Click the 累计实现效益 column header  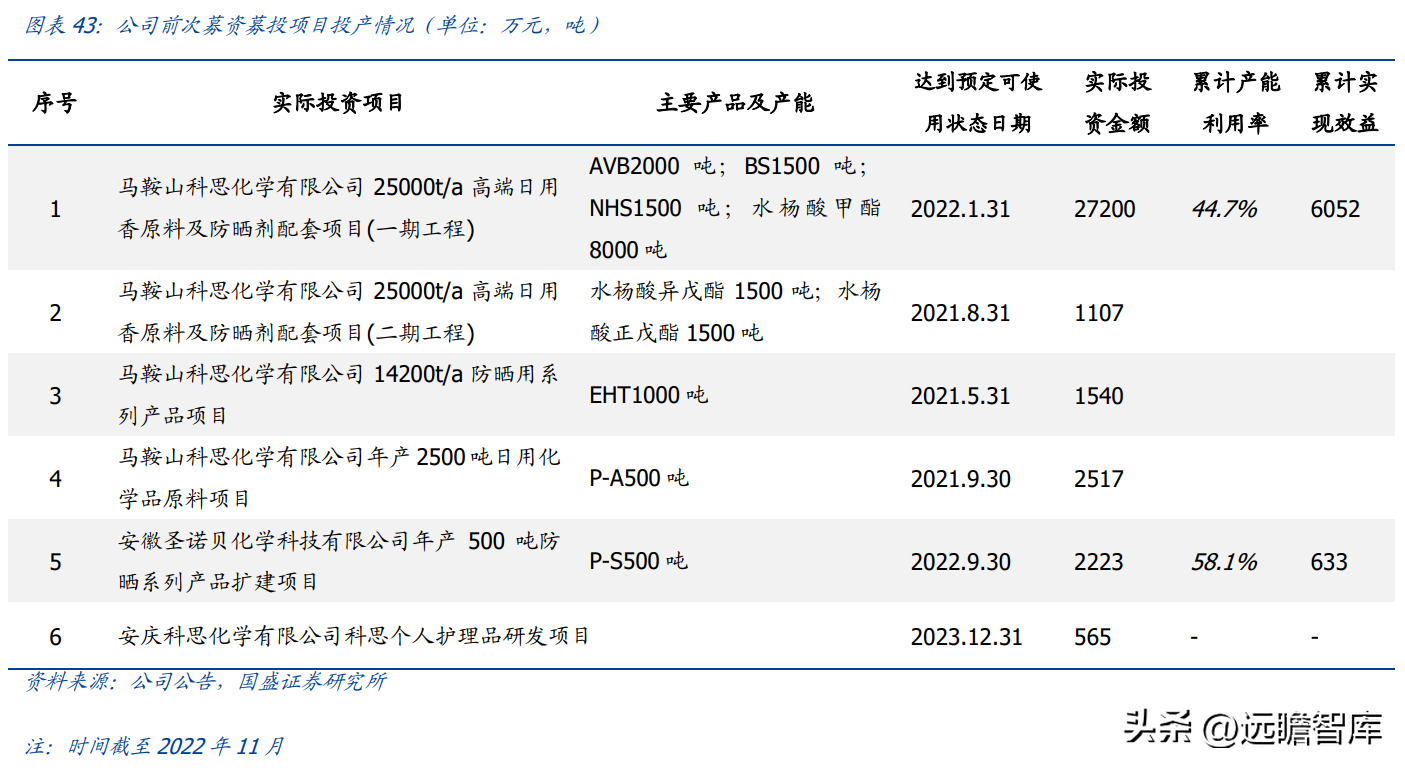pyautogui.click(x=1345, y=102)
